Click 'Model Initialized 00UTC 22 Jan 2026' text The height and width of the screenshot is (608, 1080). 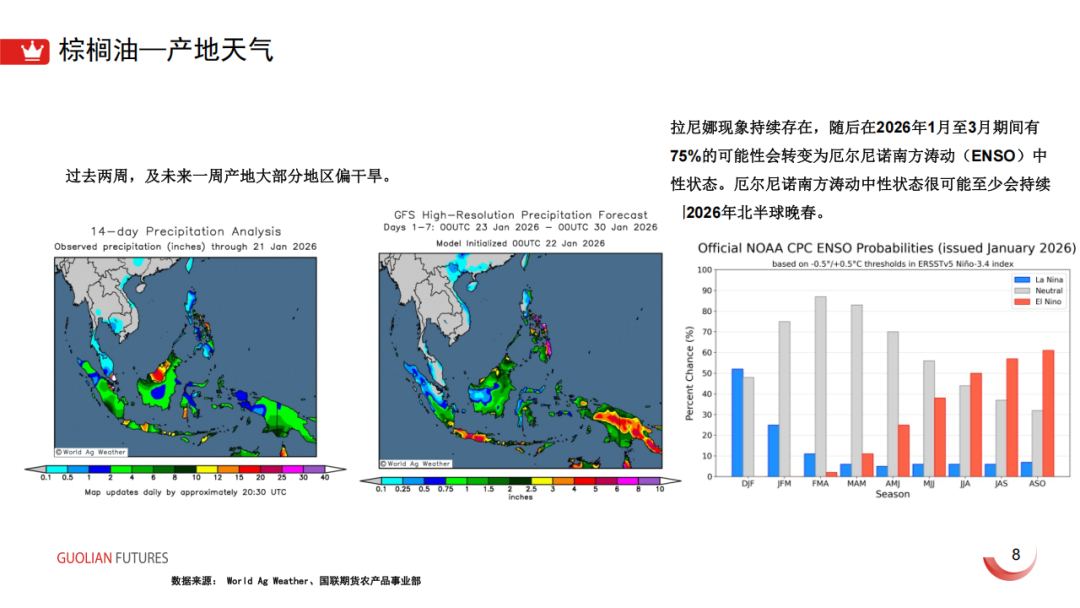[520, 243]
